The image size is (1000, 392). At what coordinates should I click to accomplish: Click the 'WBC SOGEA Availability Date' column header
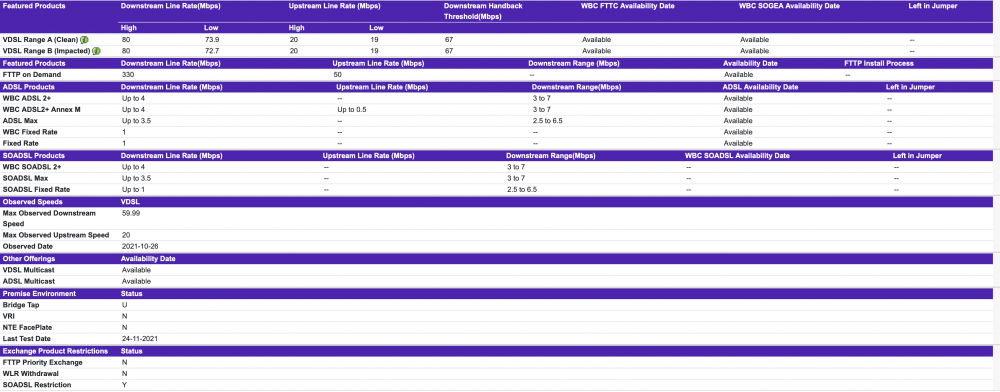coord(789,6)
